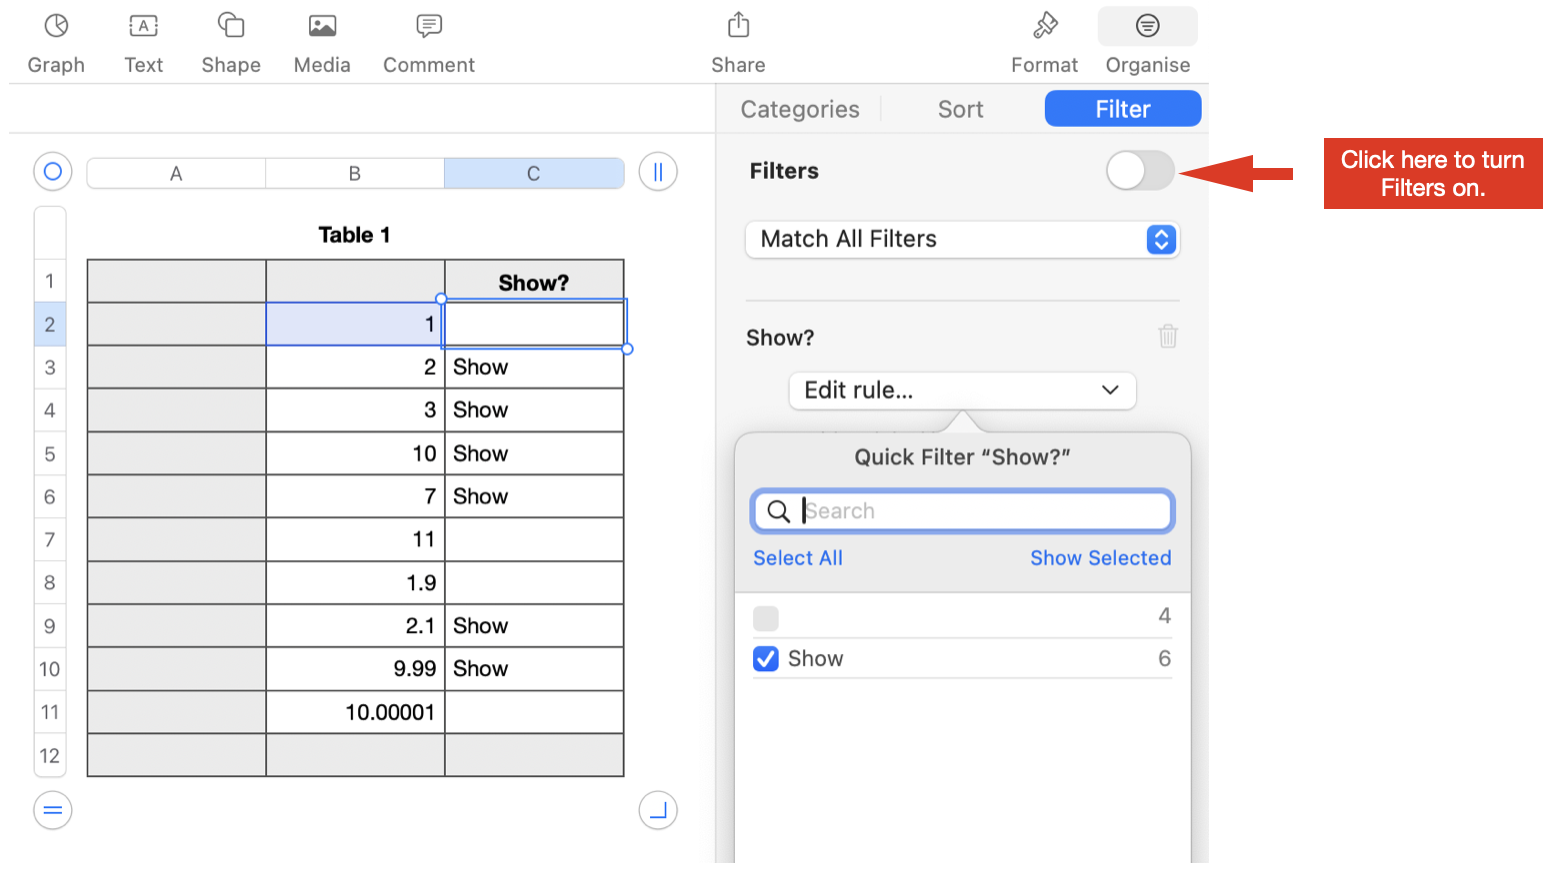Open the Match All Filters dropdown
Screen dimensions: 1562x880
962,240
